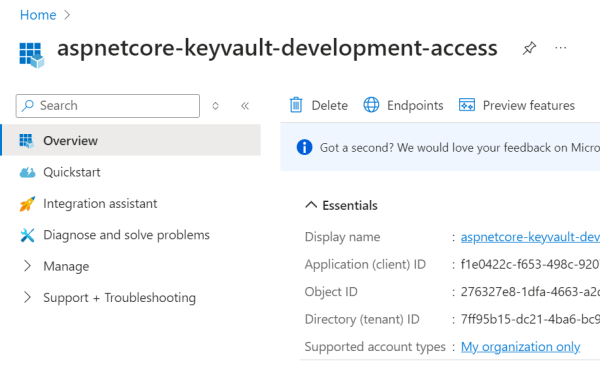Viewport: 600px width, 370px height.
Task: Open Integration assistant
Action: [100, 204]
